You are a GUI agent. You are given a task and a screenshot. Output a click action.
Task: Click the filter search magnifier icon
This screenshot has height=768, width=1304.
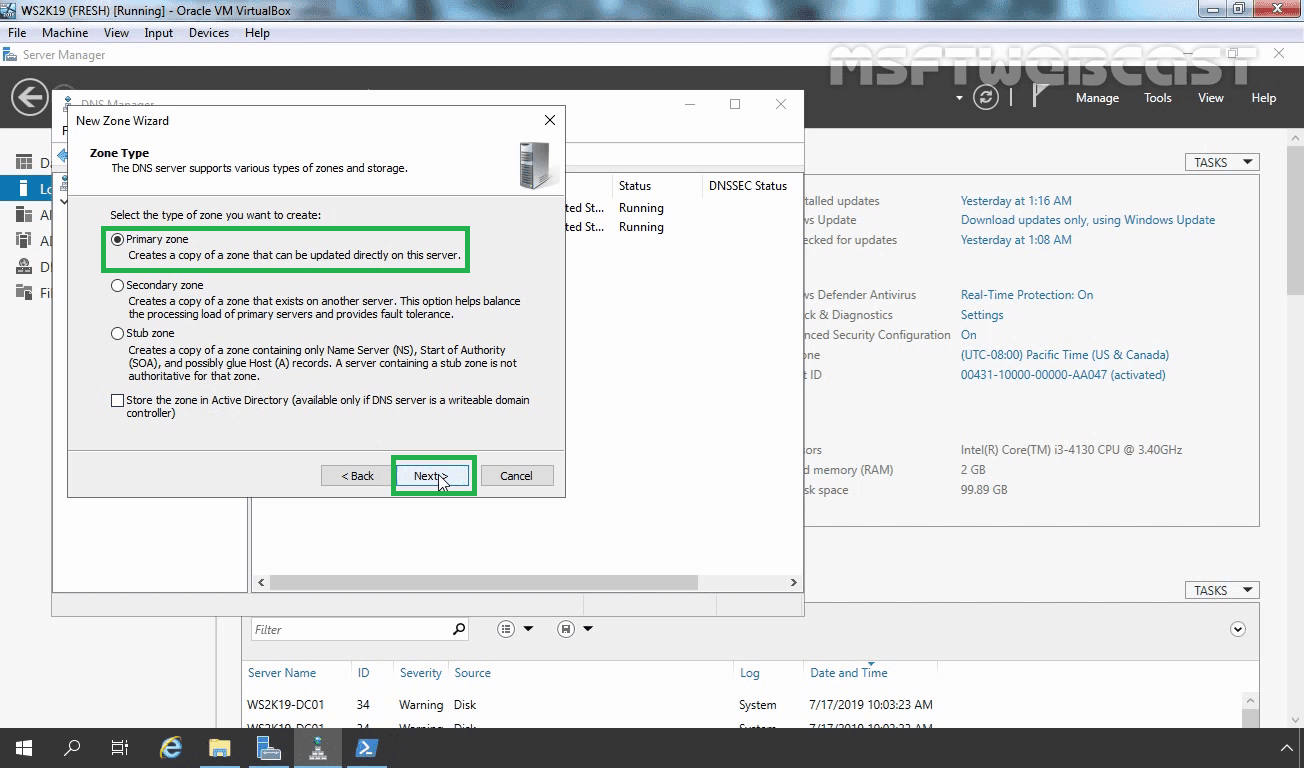[459, 629]
